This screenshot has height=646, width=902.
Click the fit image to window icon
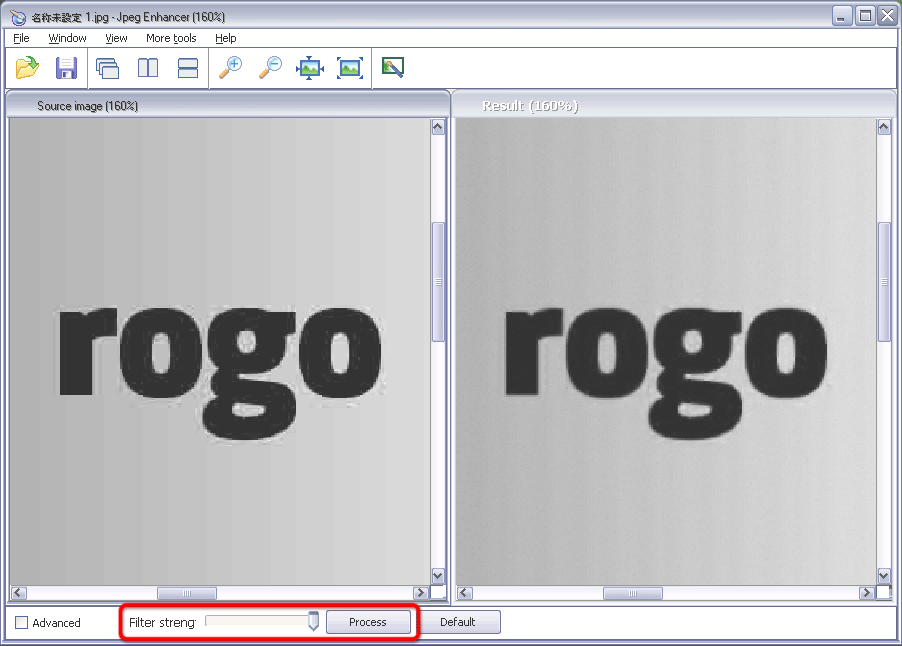pyautogui.click(x=310, y=68)
